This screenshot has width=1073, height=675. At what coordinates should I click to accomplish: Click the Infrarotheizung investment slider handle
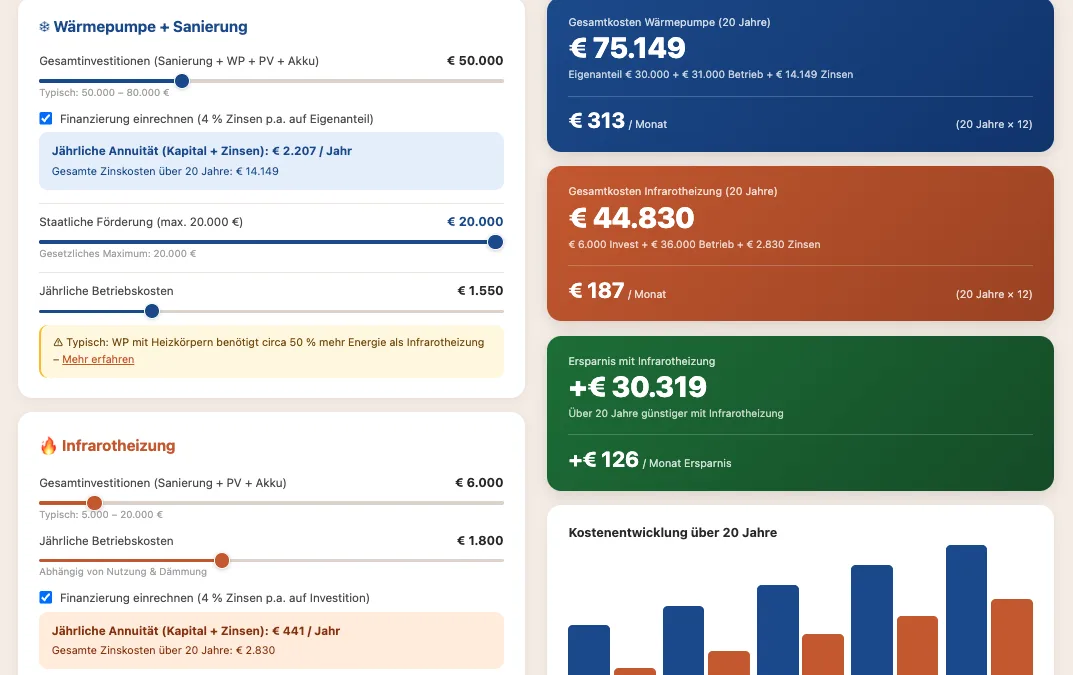click(96, 503)
